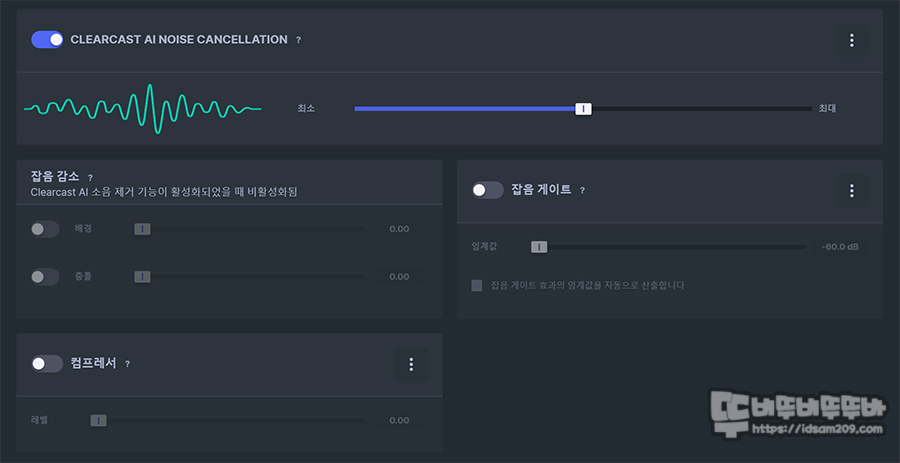
Task: Click the 배경 value field showing 0.00
Action: (x=399, y=229)
